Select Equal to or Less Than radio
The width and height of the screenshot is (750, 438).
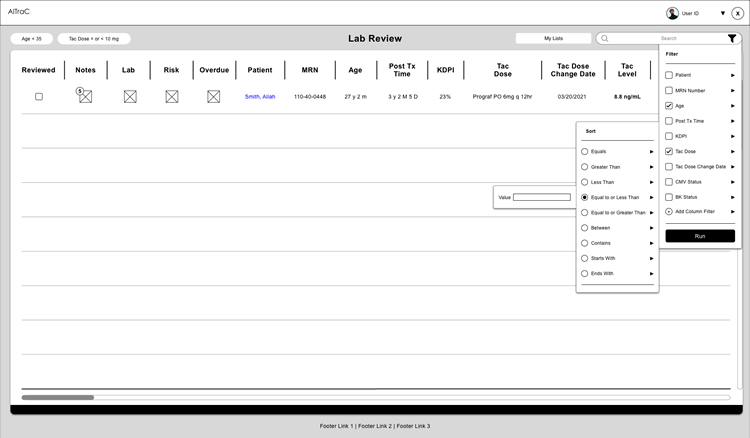[585, 197]
